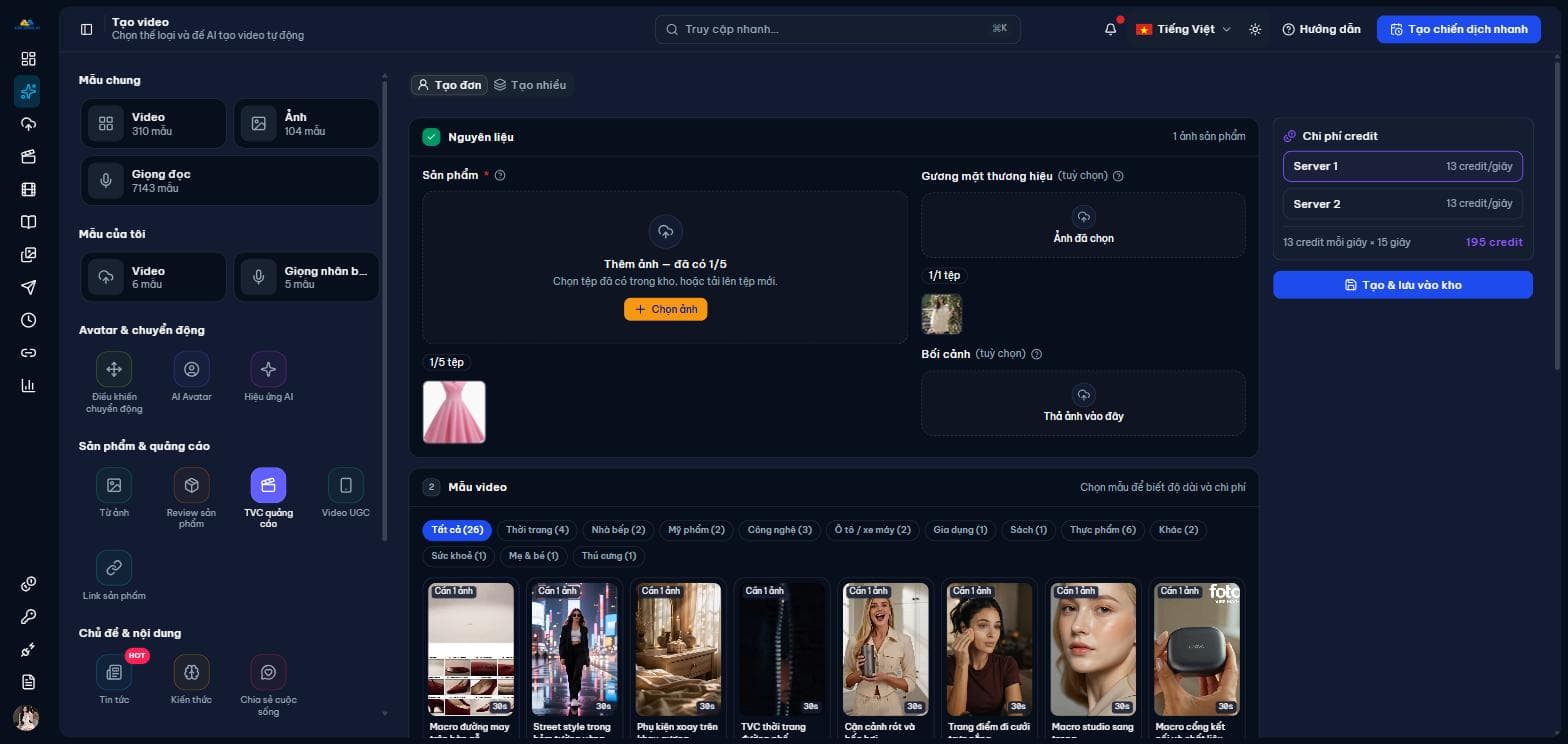The height and width of the screenshot is (744, 1568).
Task: Open the notifications bell
Action: click(x=1110, y=29)
